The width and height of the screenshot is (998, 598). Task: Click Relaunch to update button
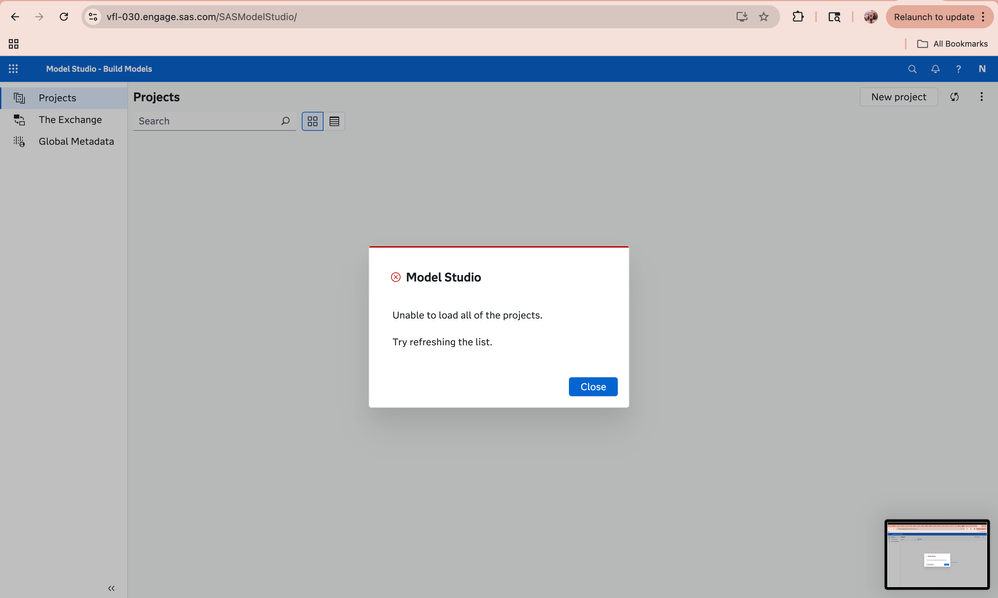click(934, 17)
